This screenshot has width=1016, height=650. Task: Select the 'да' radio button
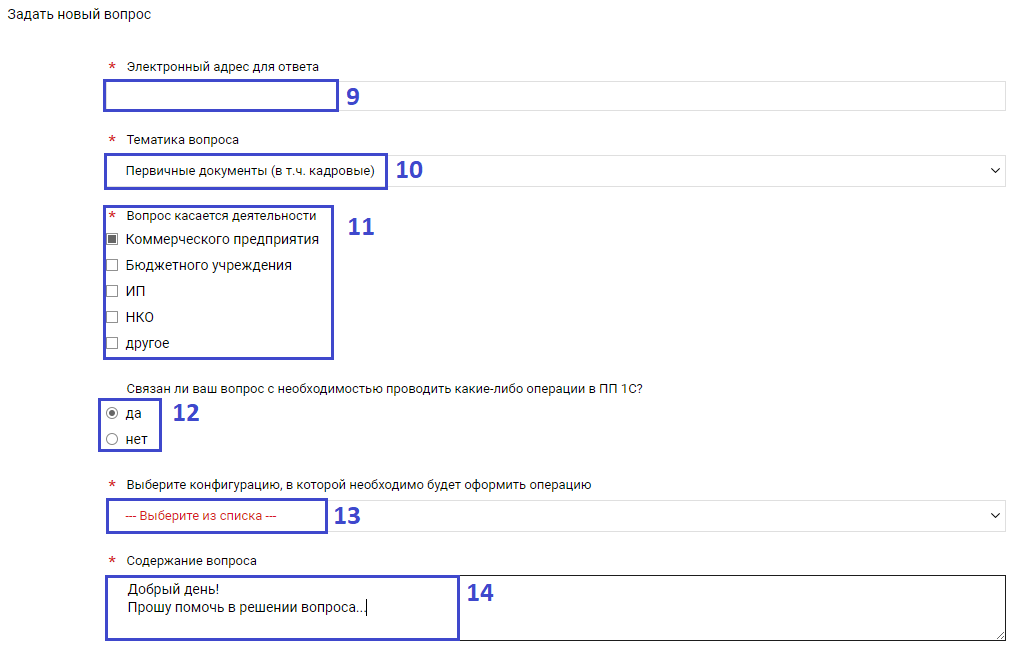point(112,413)
